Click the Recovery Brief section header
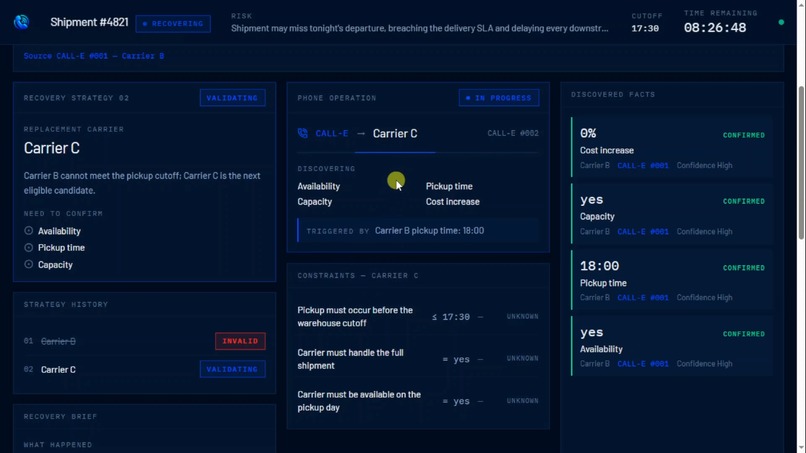 [x=60, y=416]
